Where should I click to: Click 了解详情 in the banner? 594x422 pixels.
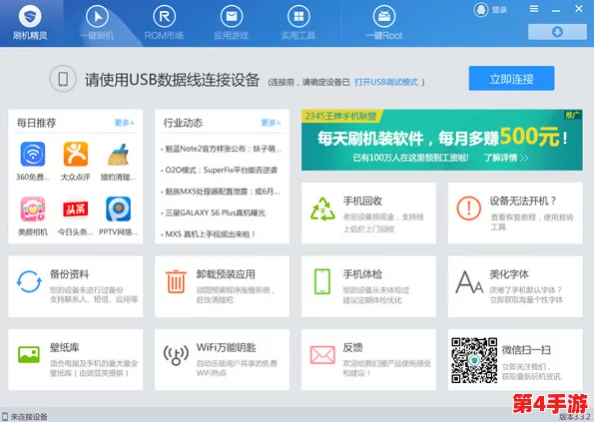(506, 158)
